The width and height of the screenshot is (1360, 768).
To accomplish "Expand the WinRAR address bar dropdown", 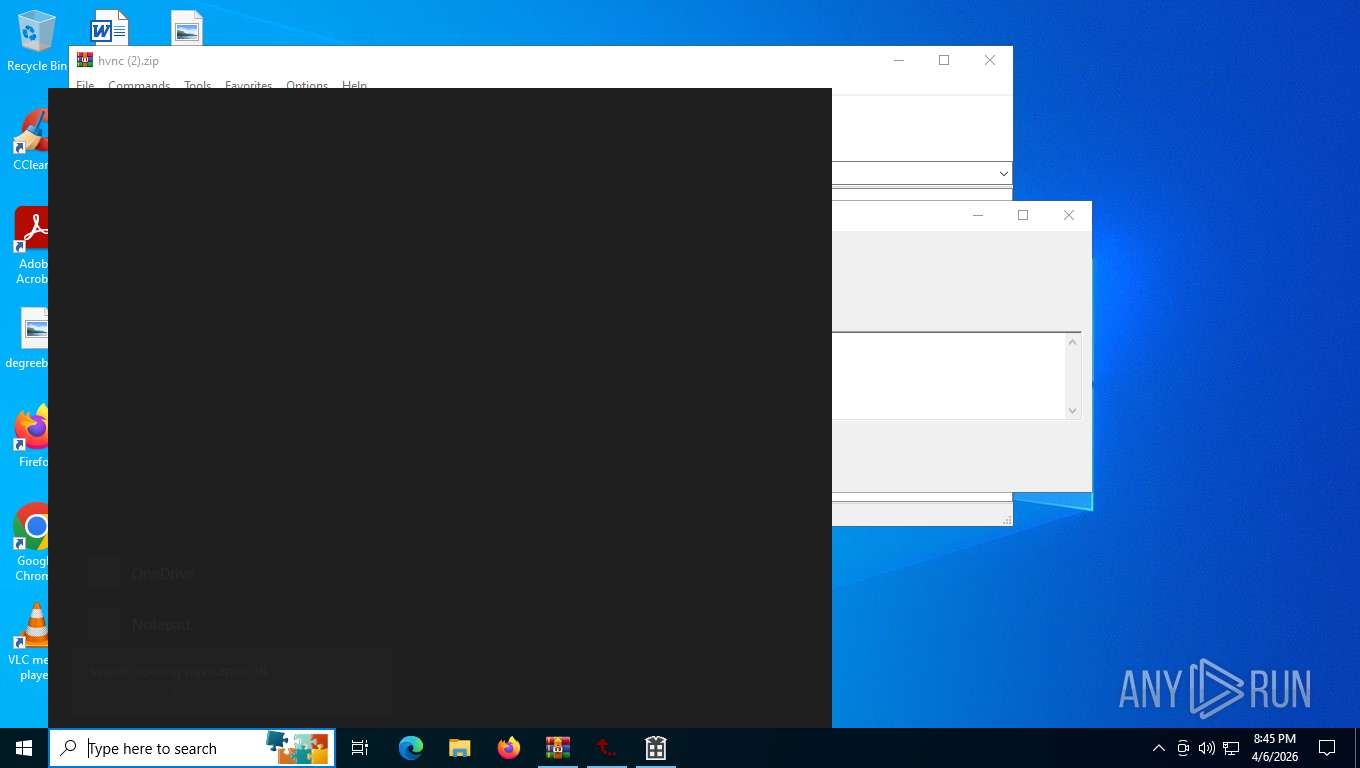I will (x=1003, y=173).
